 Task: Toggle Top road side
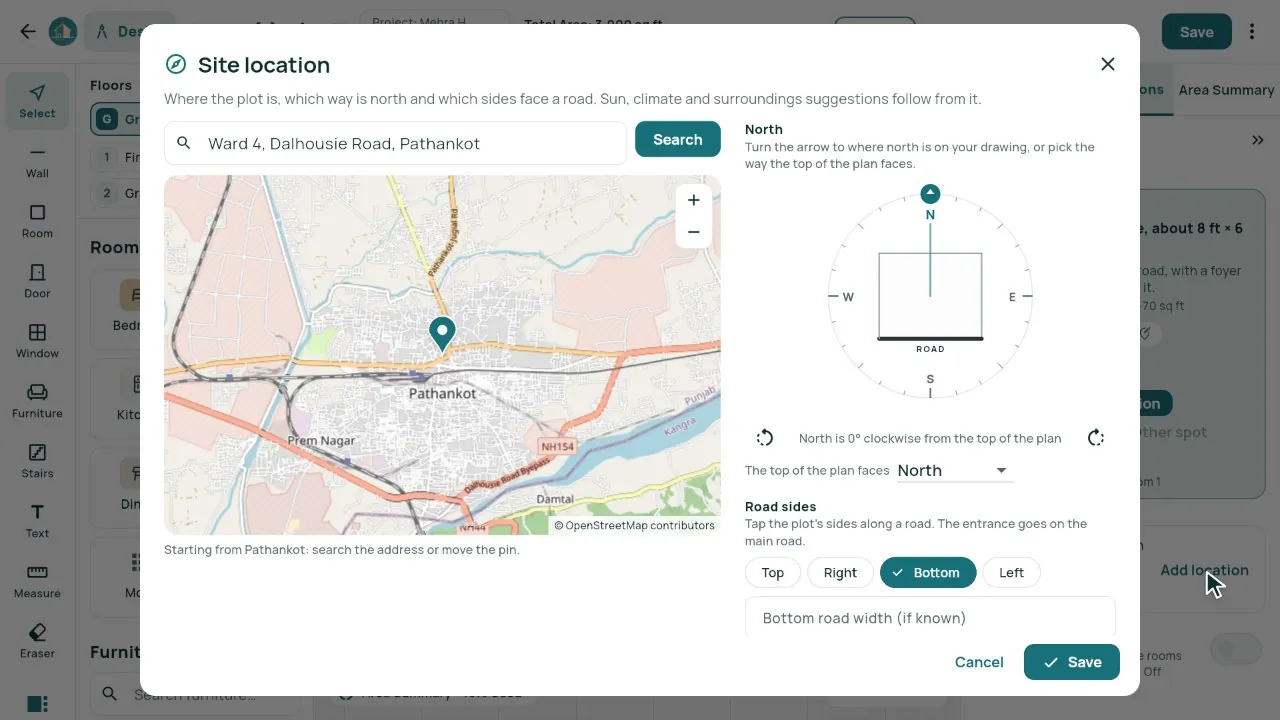coord(773,573)
